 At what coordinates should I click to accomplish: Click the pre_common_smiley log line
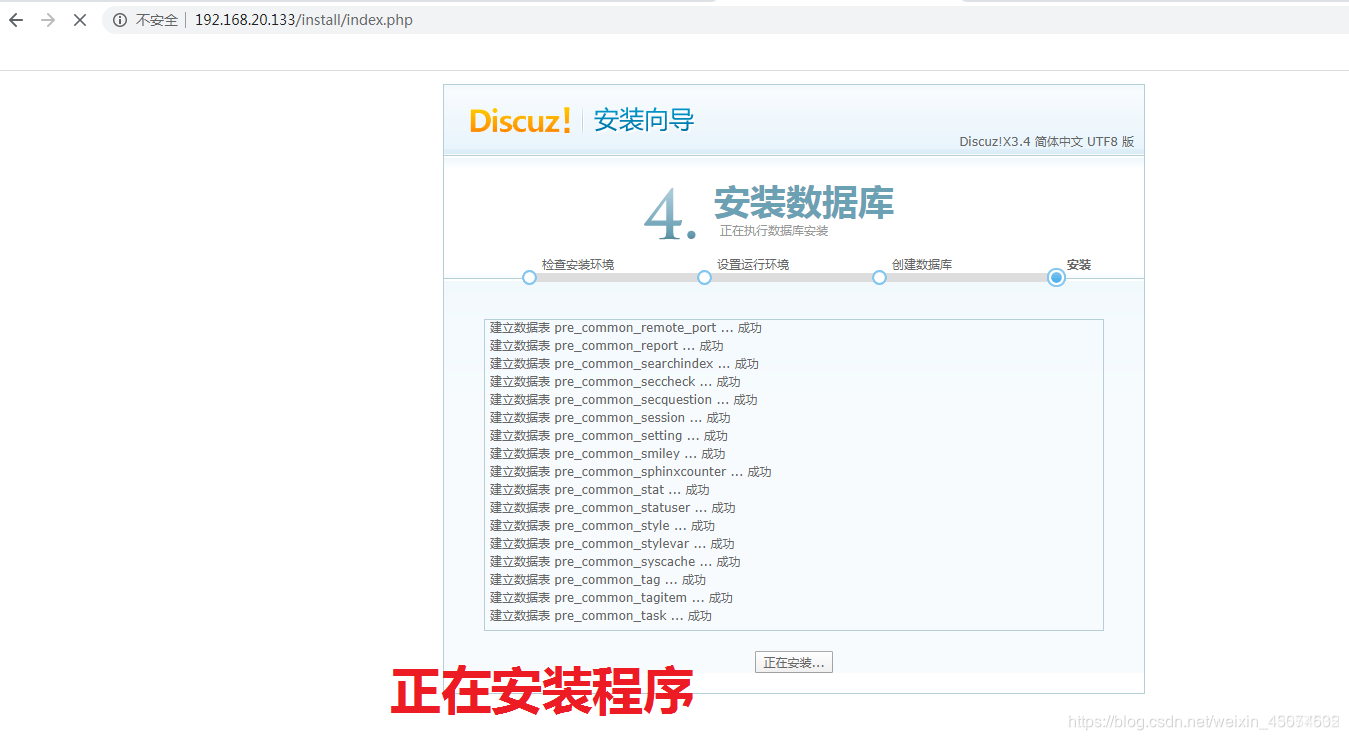(608, 454)
